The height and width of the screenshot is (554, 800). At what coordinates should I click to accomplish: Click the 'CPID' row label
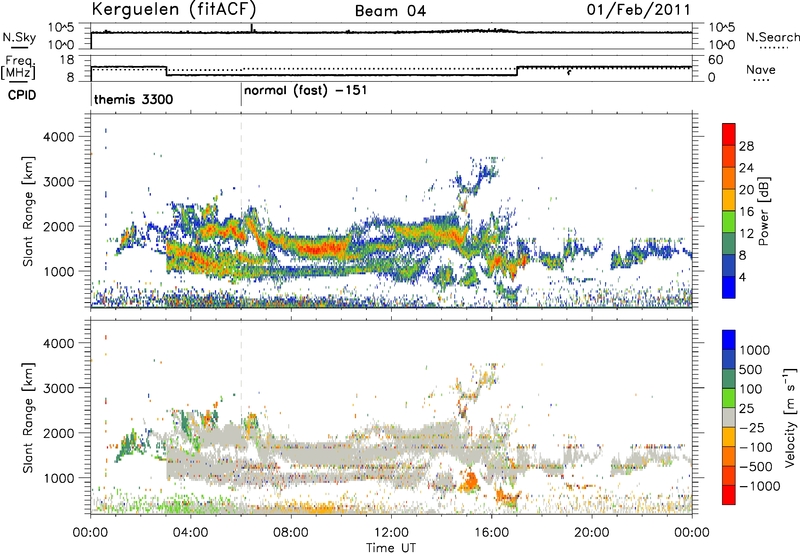coord(22,95)
